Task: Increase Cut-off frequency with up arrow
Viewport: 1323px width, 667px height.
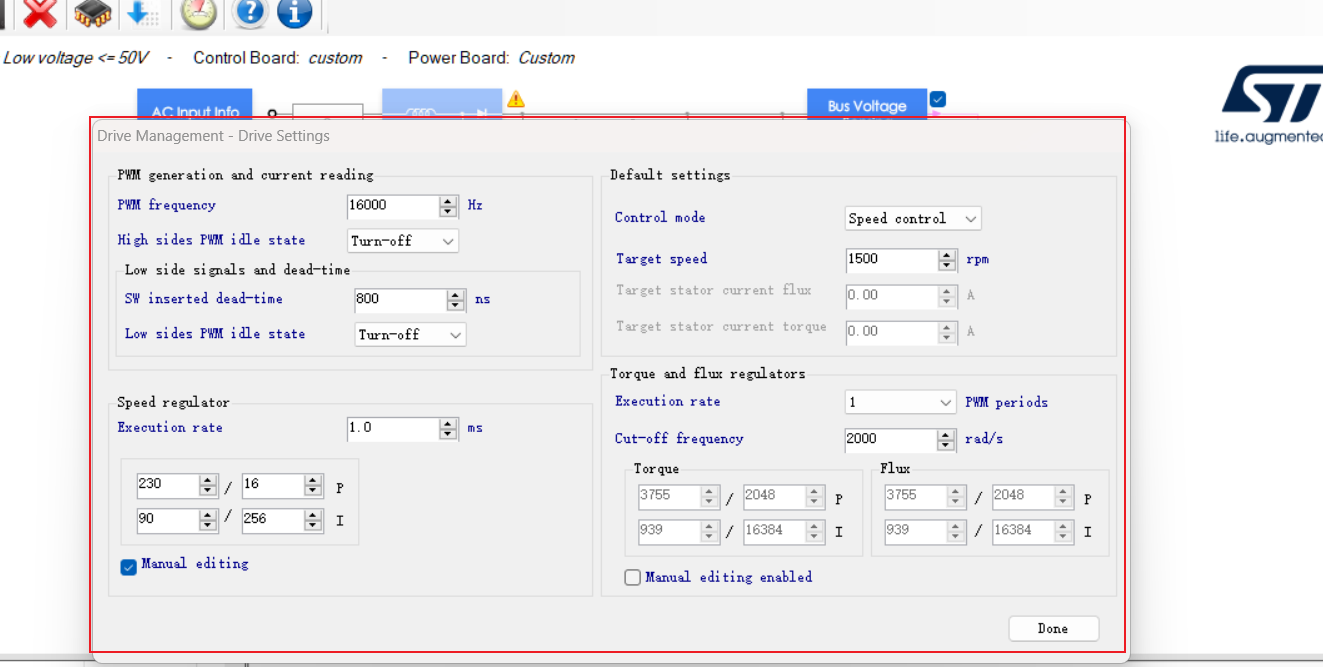Action: pos(946,434)
